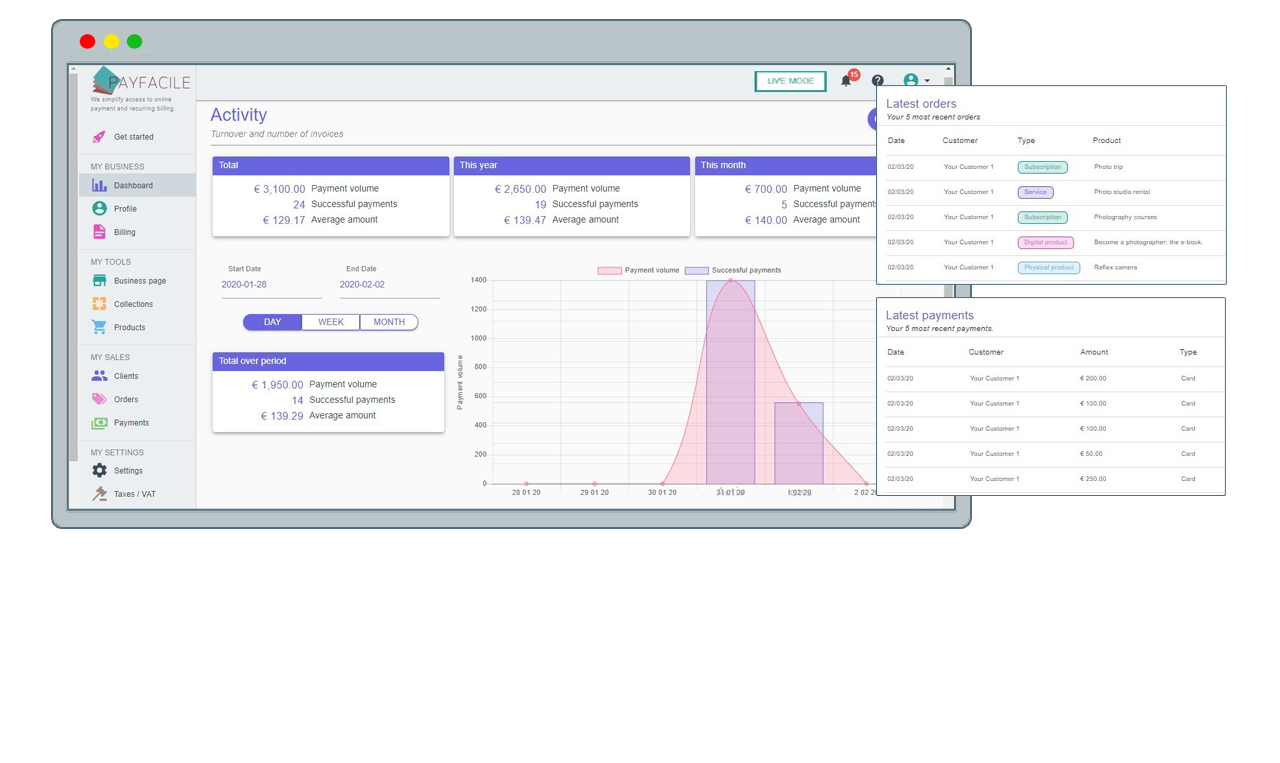Click the Settings gear icon
This screenshot has height=763, width=1280.
point(99,470)
